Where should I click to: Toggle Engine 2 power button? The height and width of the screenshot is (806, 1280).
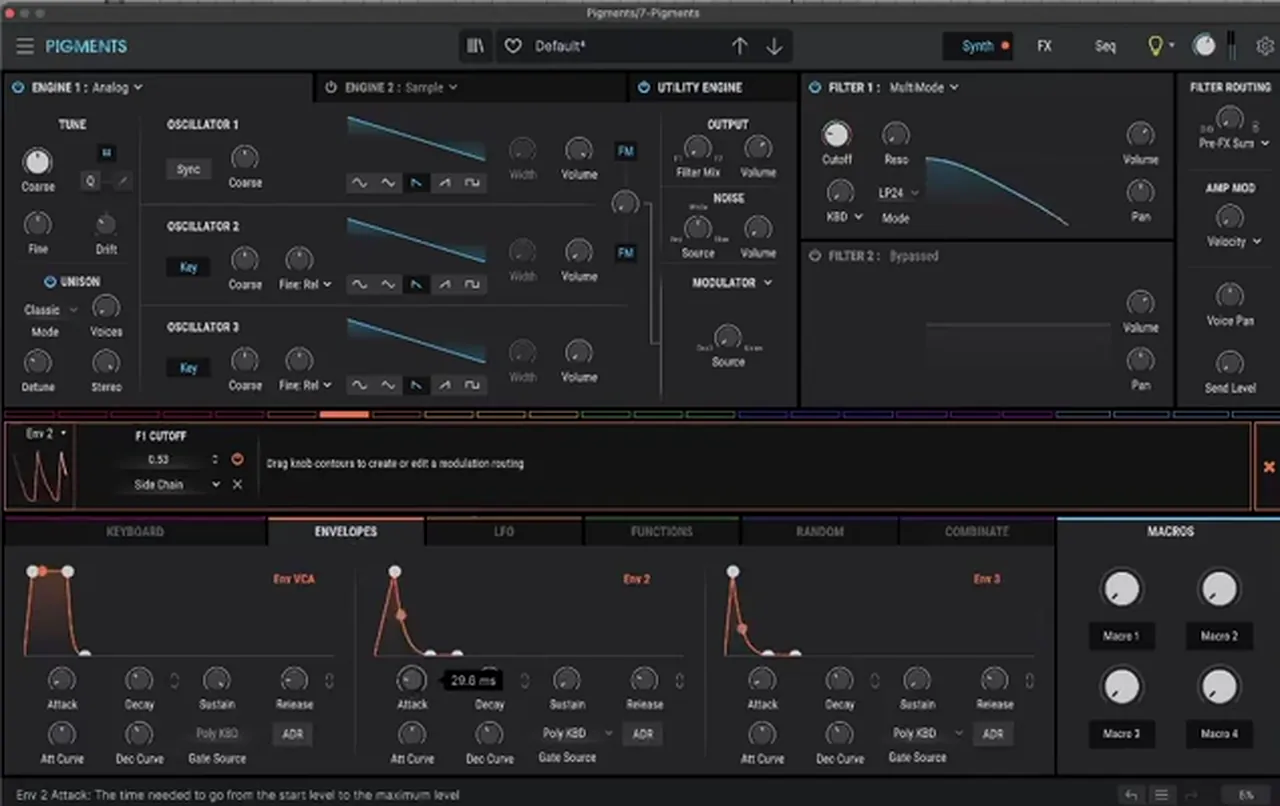(331, 88)
